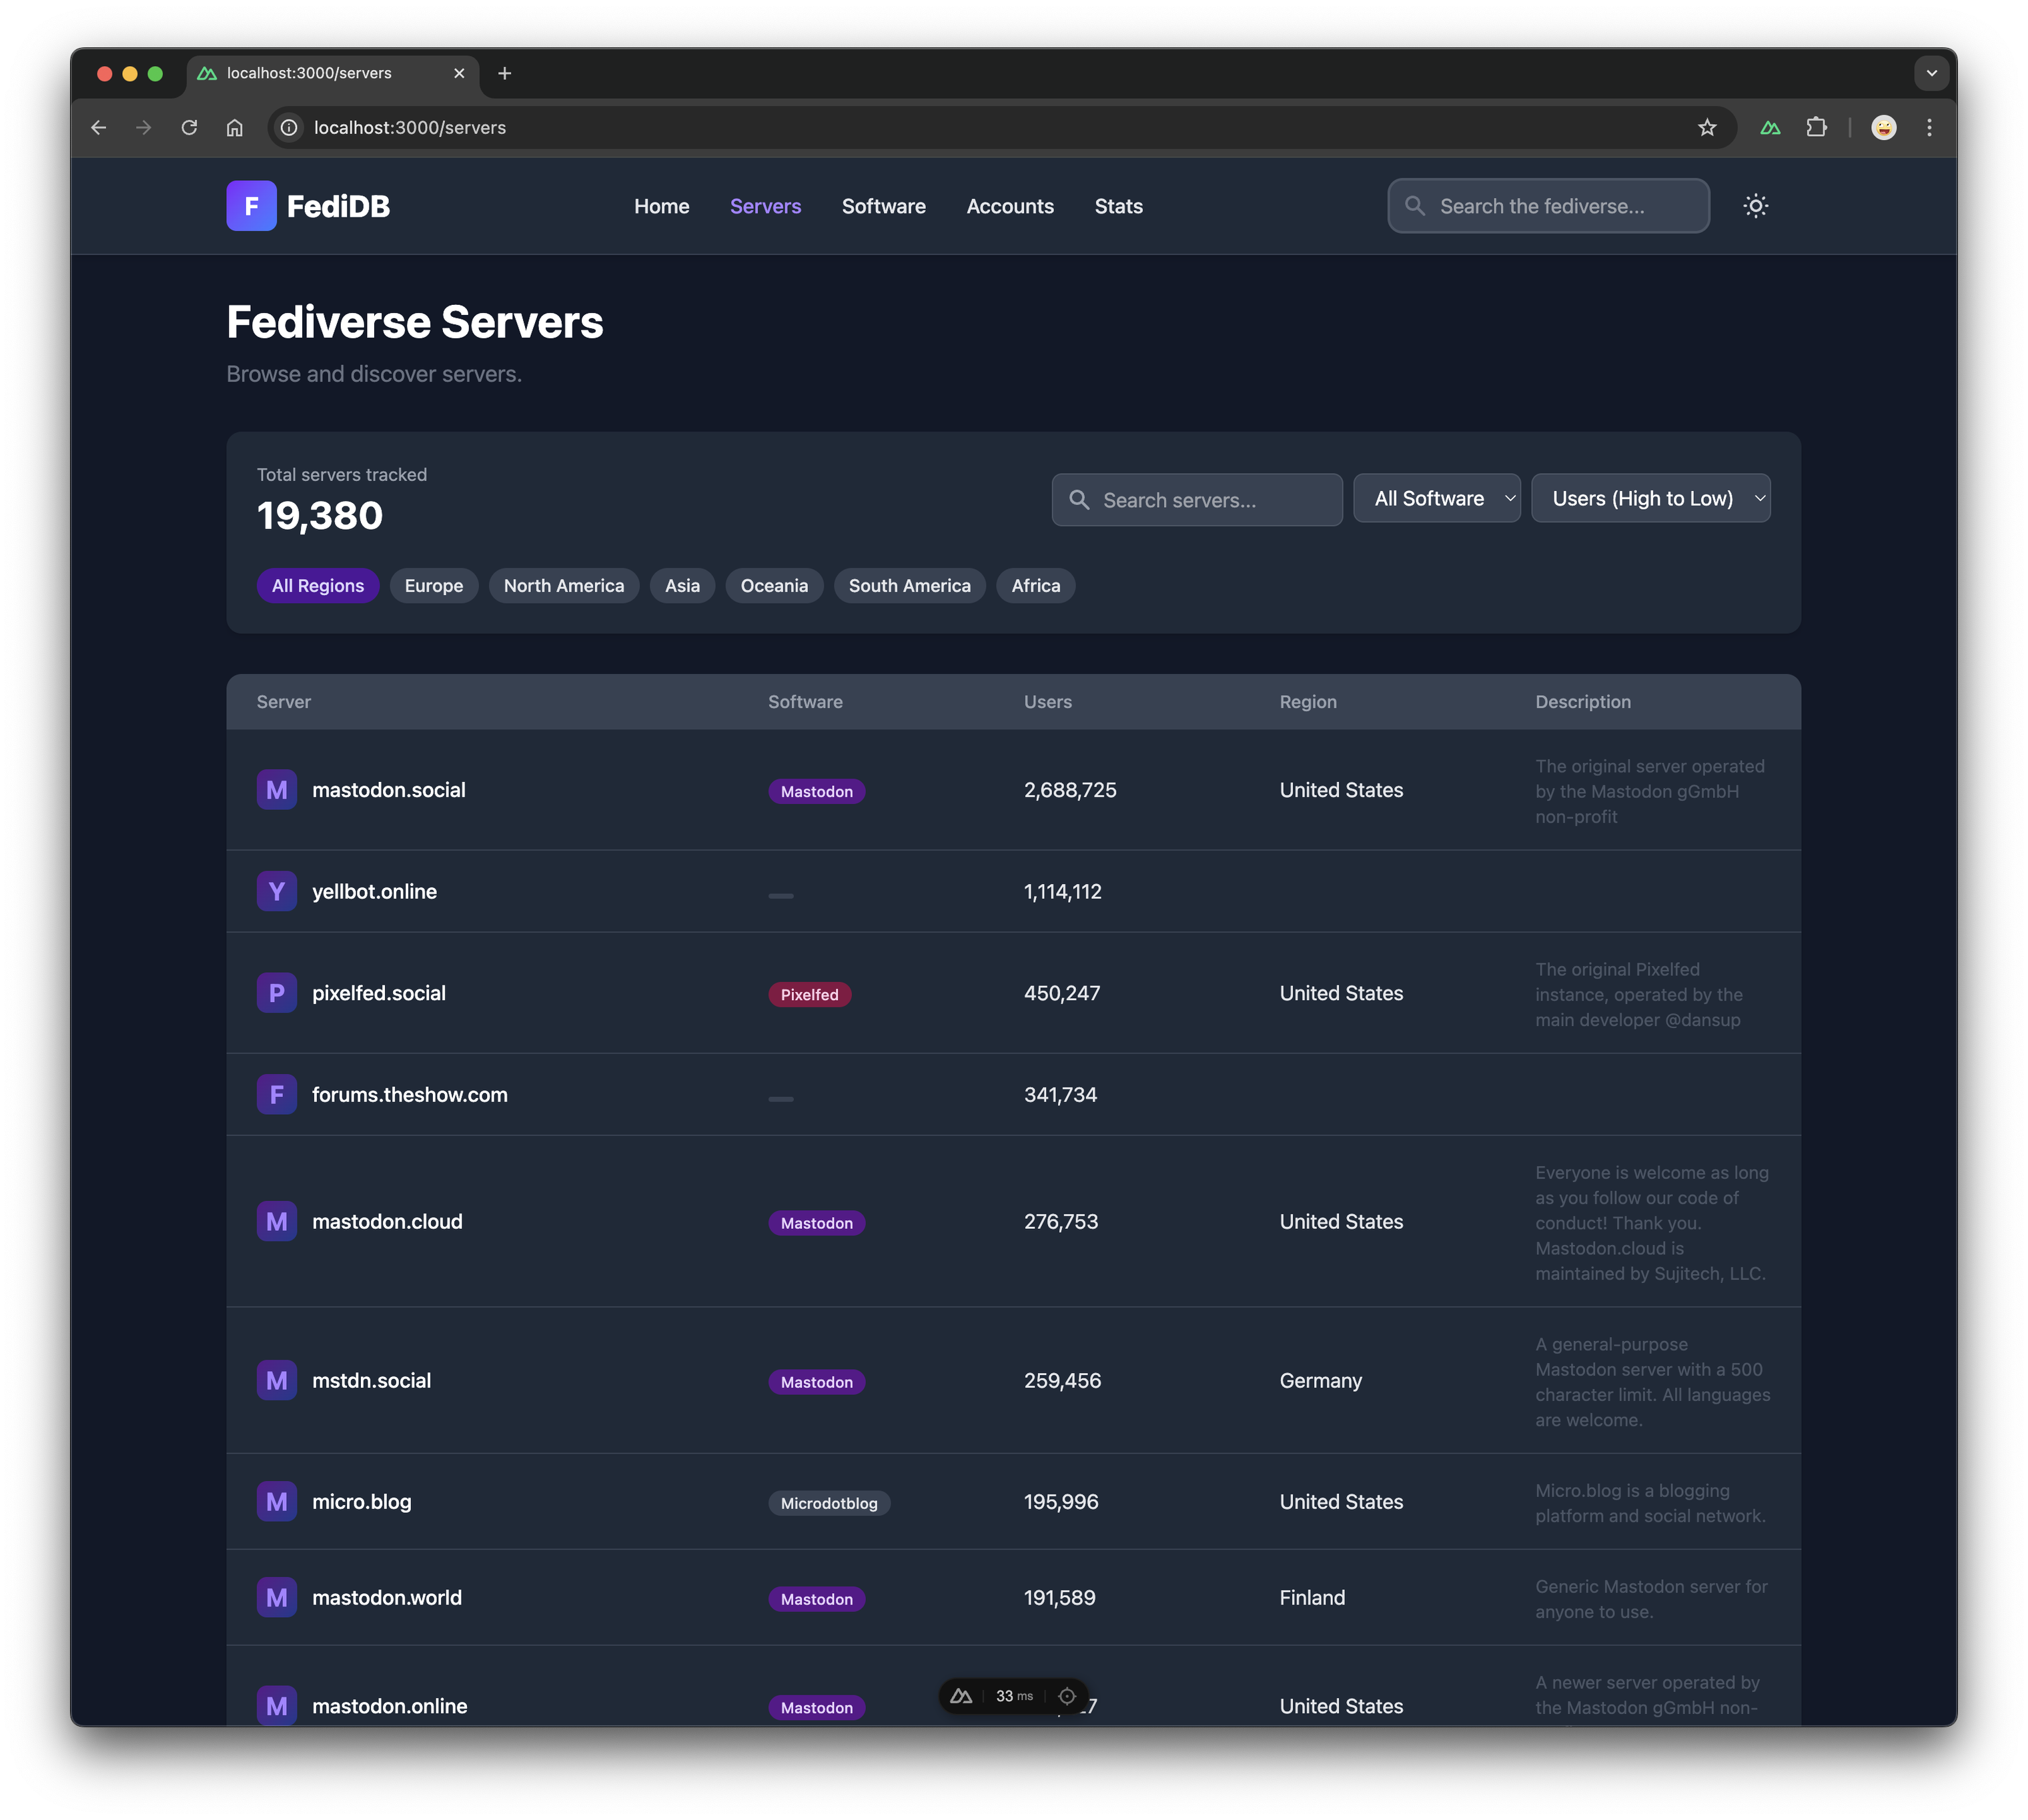This screenshot has width=2028, height=1820.
Task: Click the Pixelfed software badge
Action: pyautogui.click(x=810, y=994)
